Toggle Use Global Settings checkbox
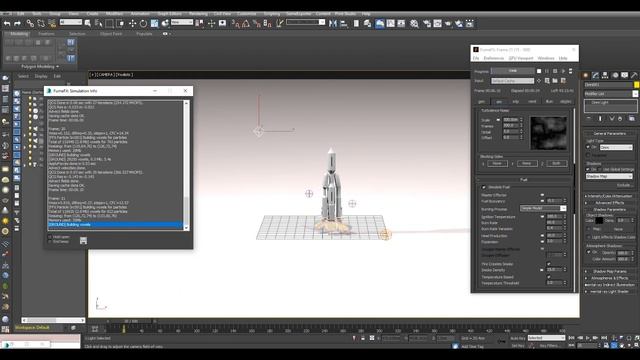The height and width of the screenshot is (360, 640). pyautogui.click(x=600, y=169)
